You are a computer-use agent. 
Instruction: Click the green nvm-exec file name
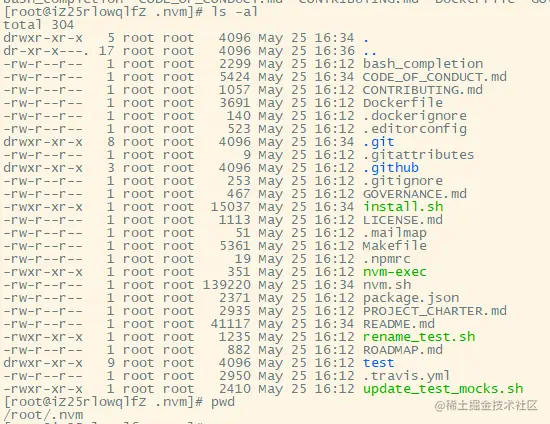(395, 272)
